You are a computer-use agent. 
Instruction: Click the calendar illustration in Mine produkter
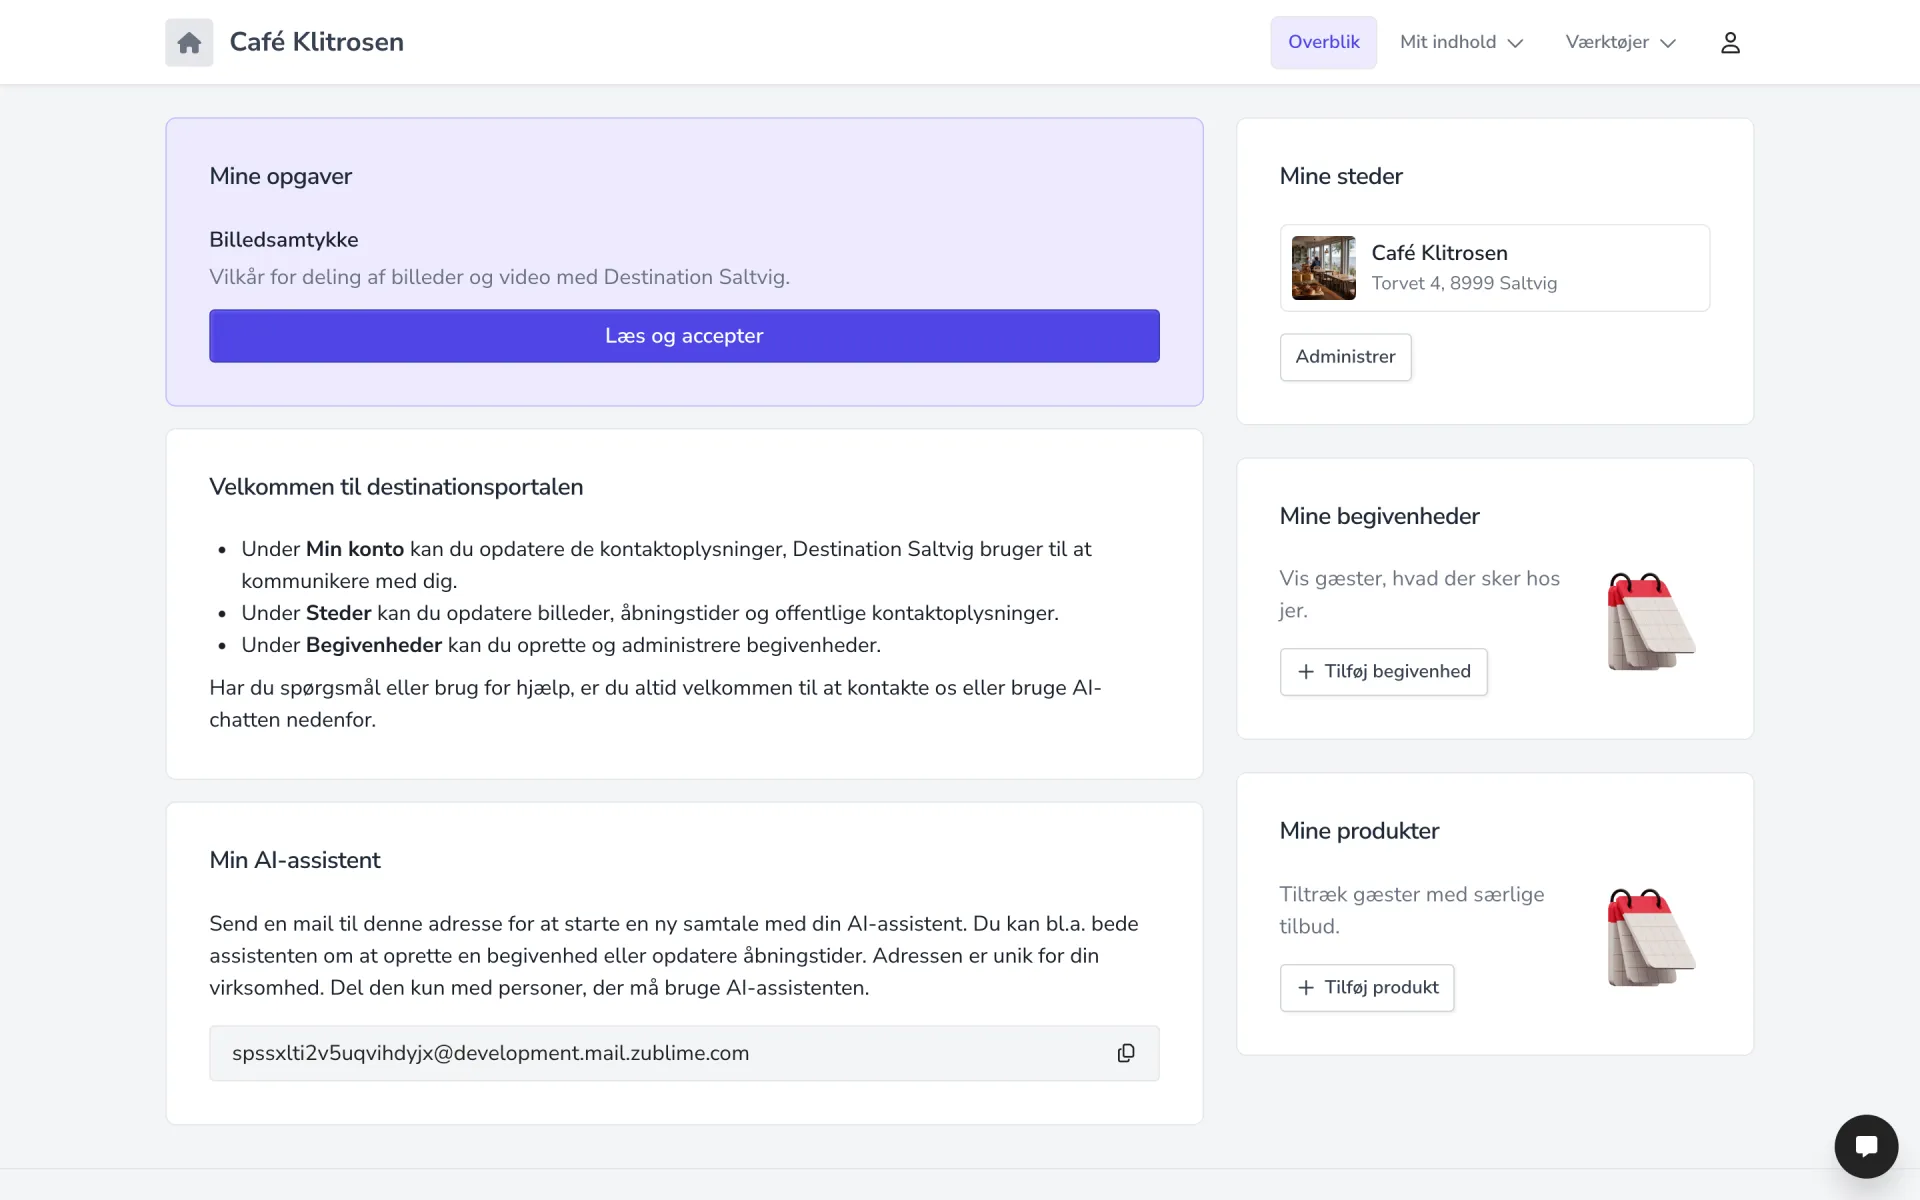coord(1651,937)
